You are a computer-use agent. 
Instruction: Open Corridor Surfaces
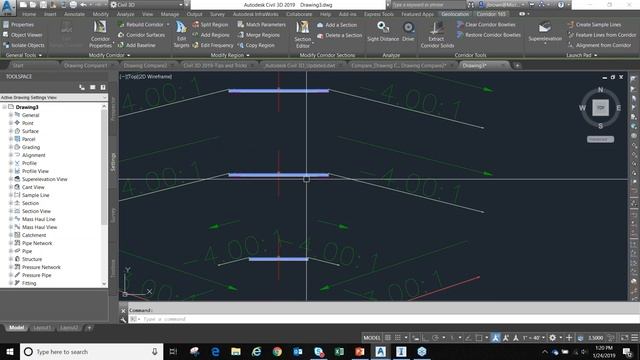coord(141,35)
